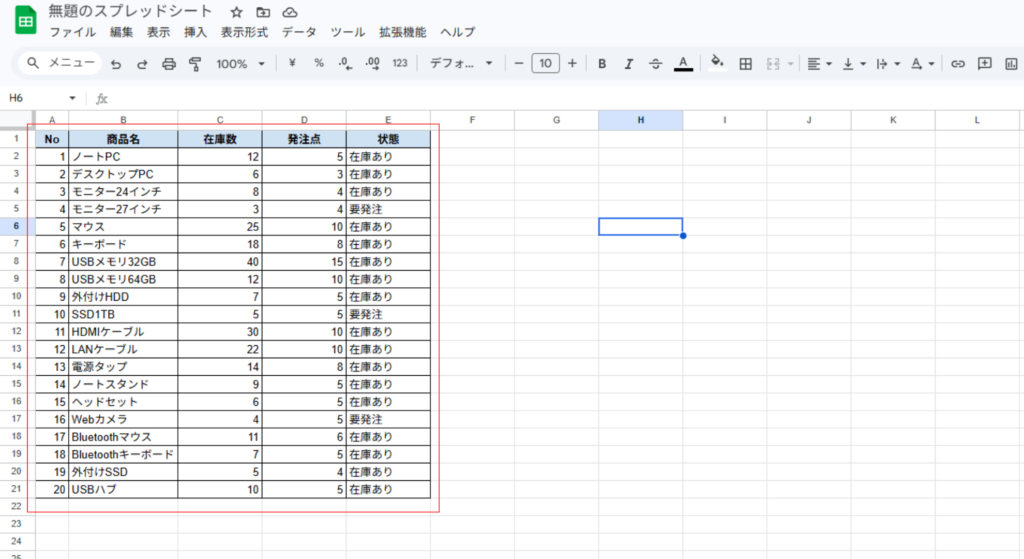1024x559 pixels.
Task: Expand the horizontal align dropdown
Action: [820, 64]
